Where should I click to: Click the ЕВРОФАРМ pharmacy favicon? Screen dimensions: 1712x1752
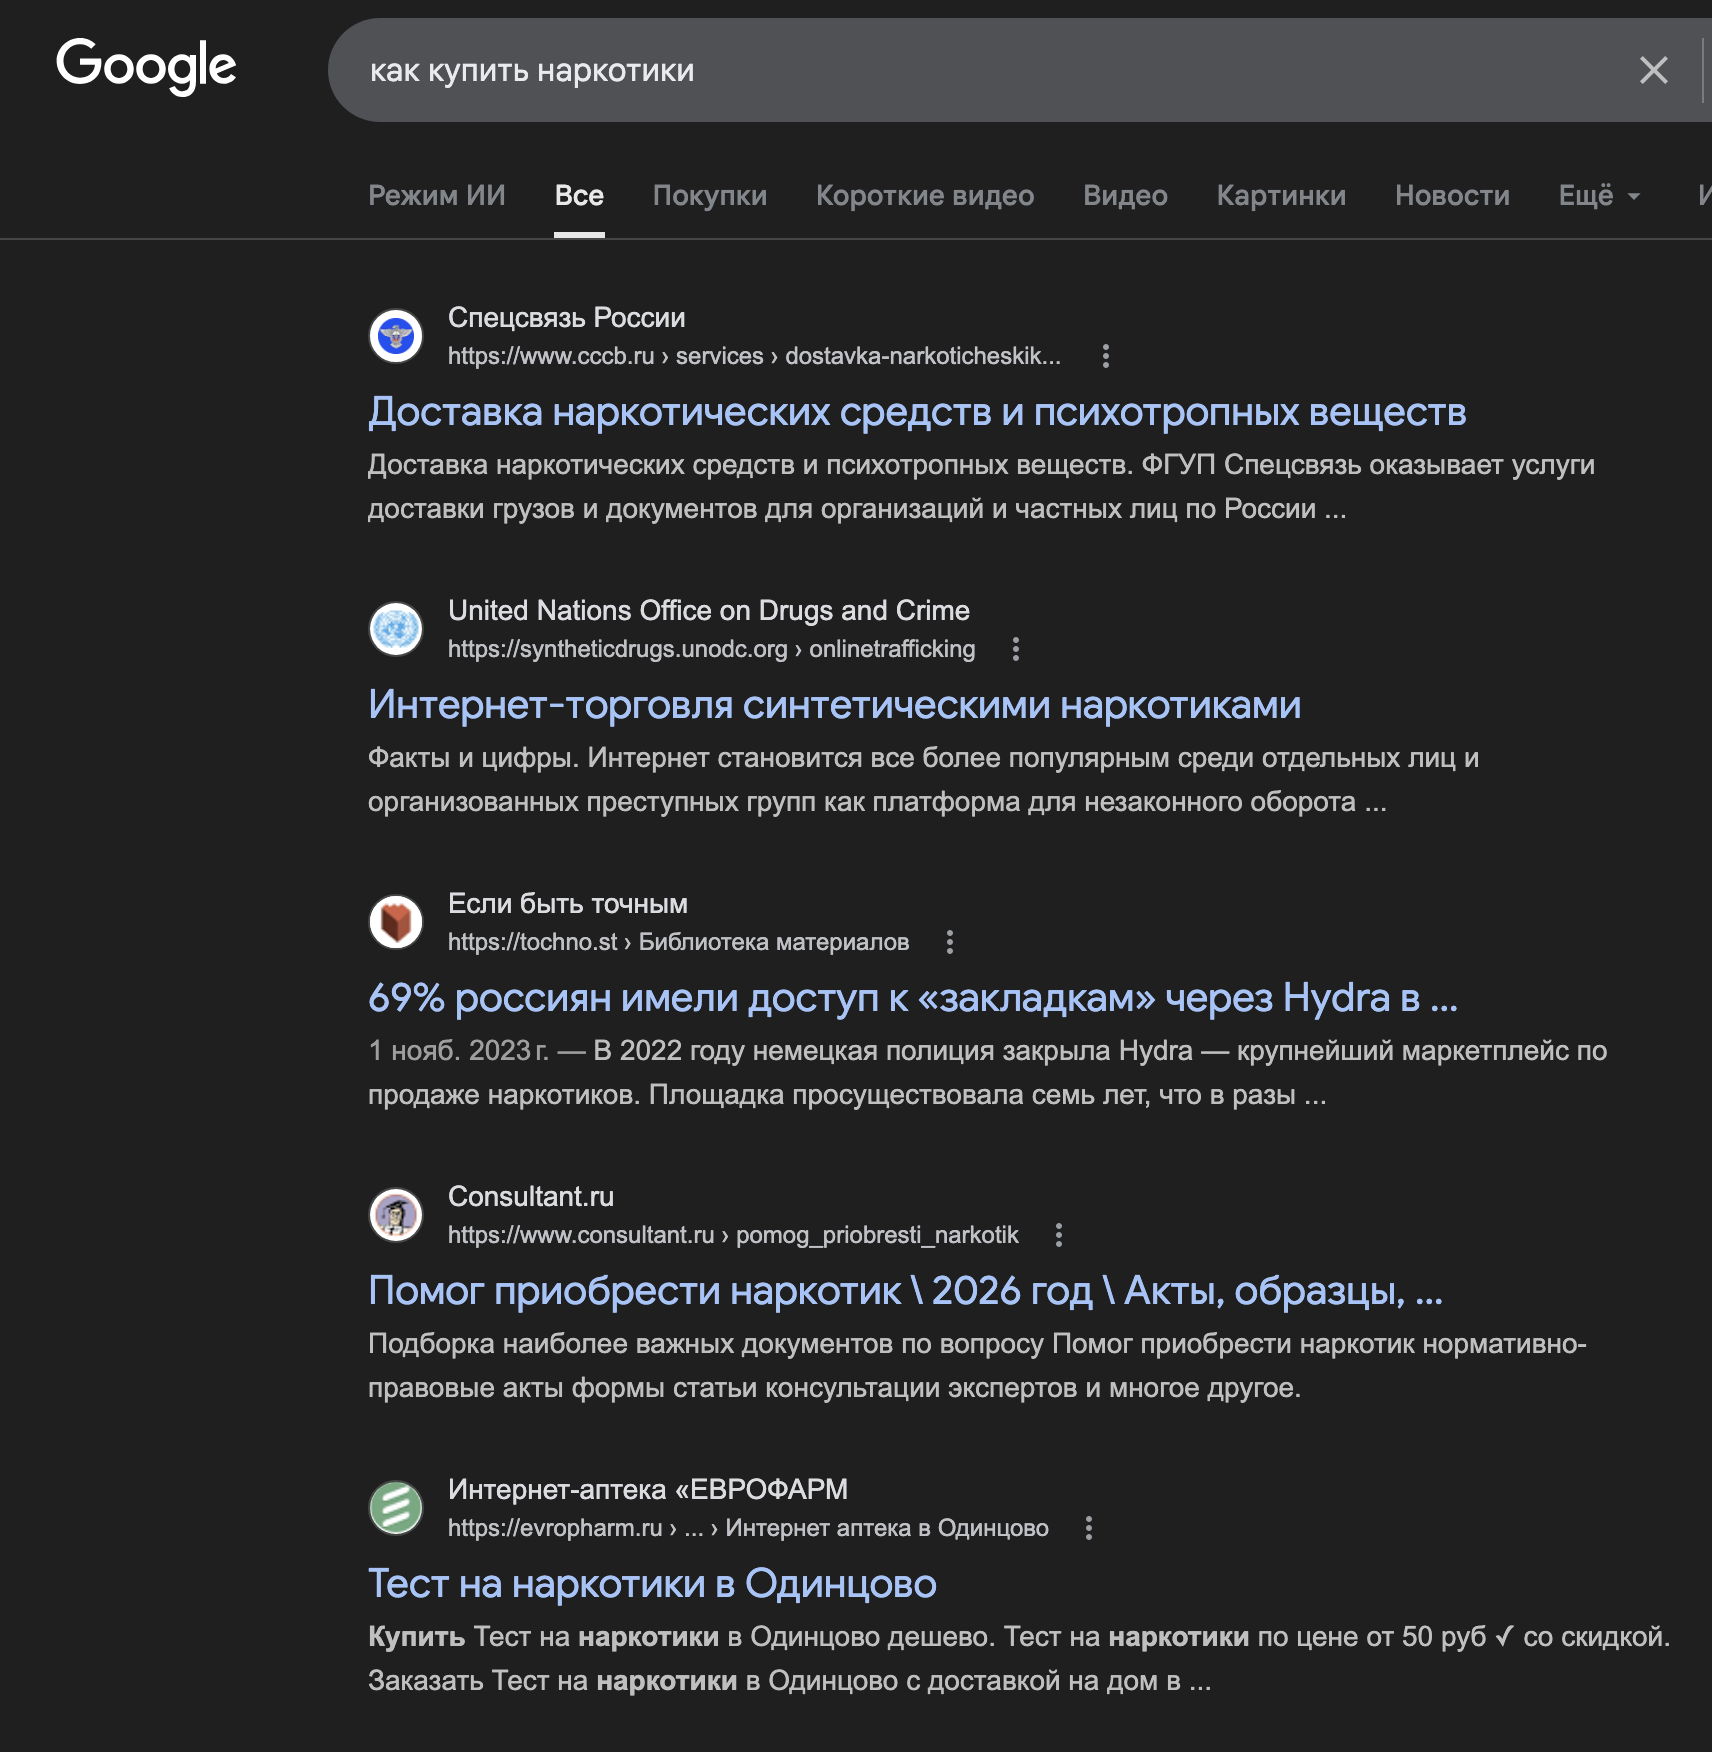[396, 1508]
